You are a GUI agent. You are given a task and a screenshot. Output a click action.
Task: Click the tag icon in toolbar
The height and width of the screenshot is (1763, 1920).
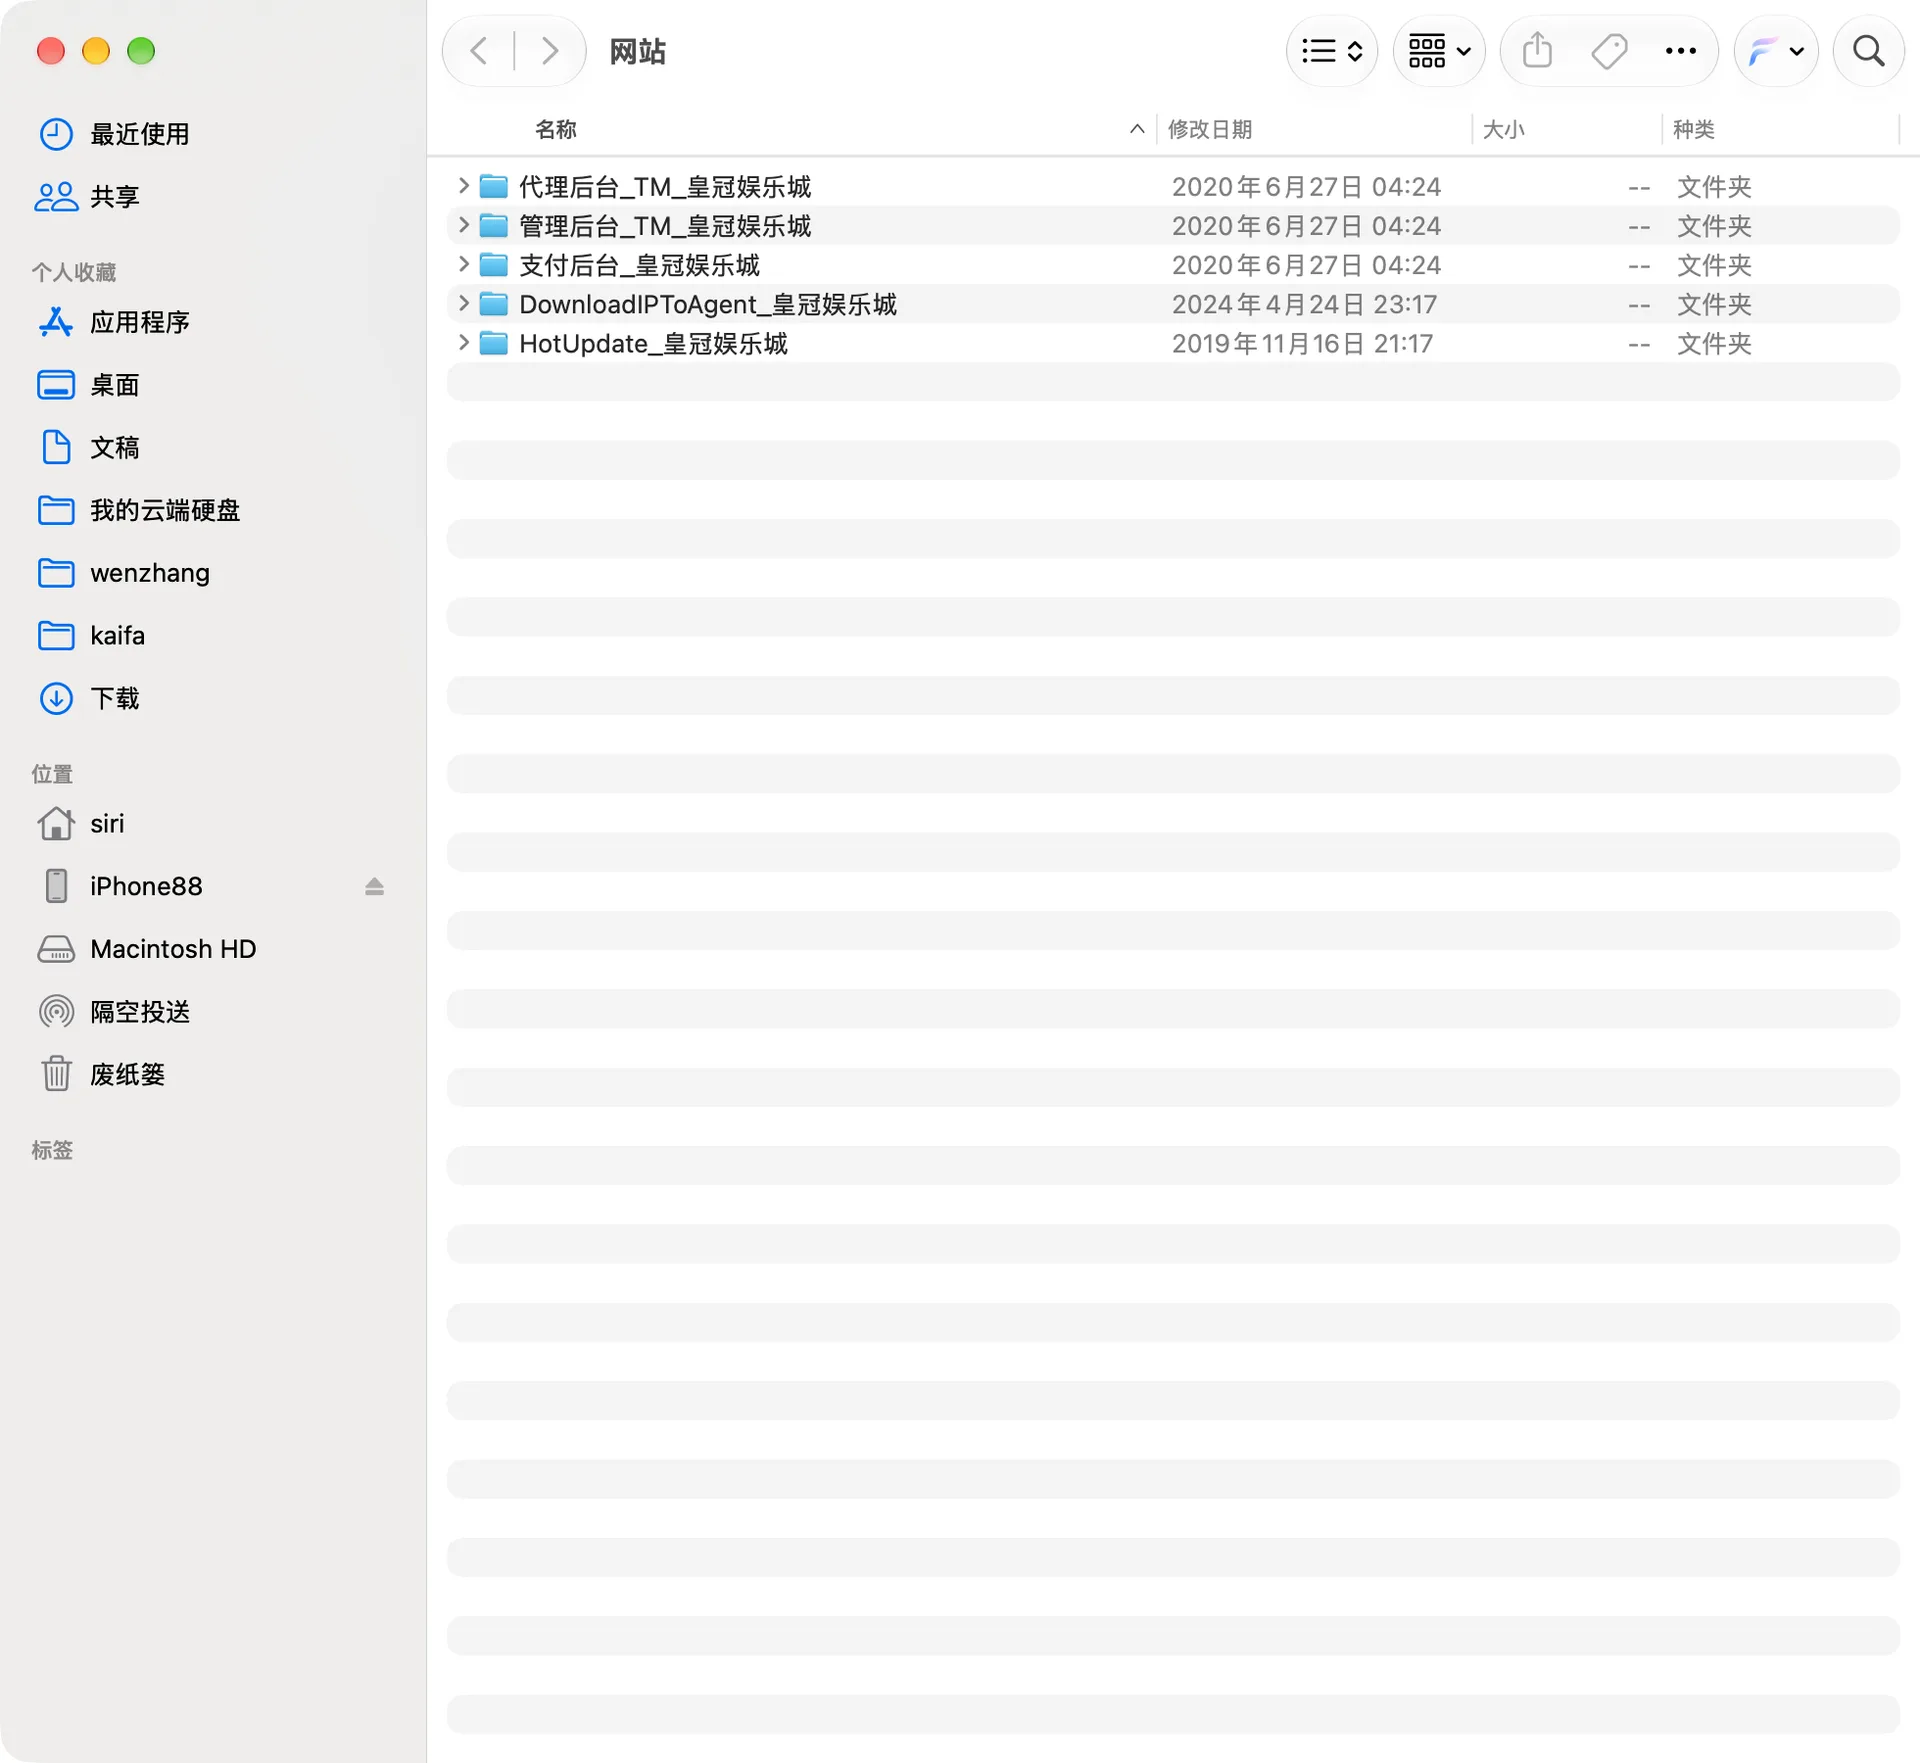tap(1609, 51)
